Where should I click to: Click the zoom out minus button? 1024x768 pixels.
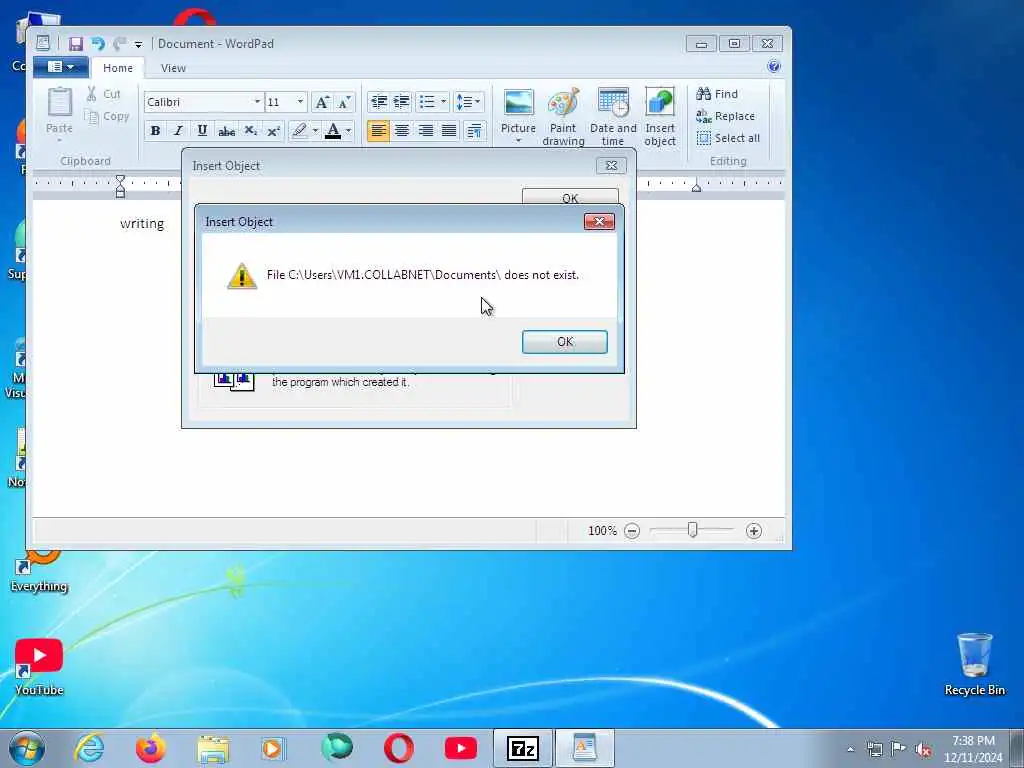point(632,531)
